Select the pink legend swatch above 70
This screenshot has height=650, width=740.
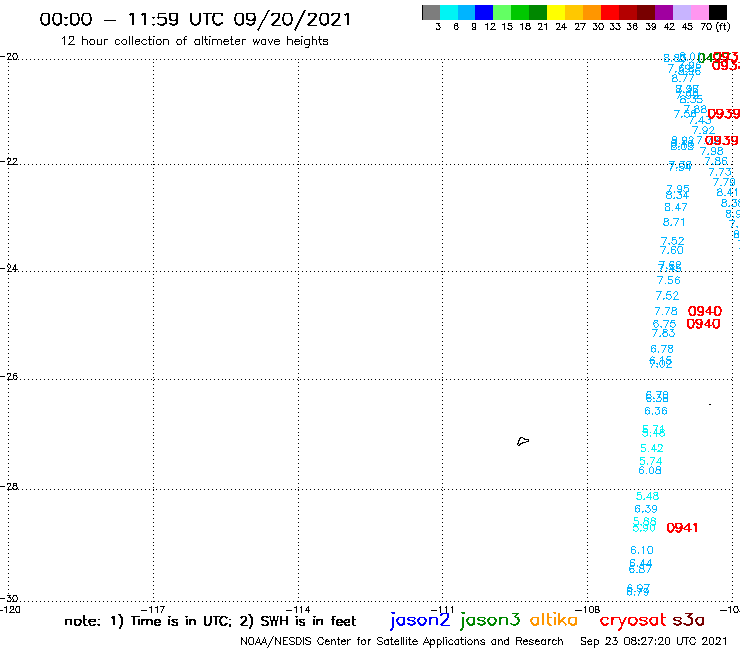pyautogui.click(x=699, y=12)
